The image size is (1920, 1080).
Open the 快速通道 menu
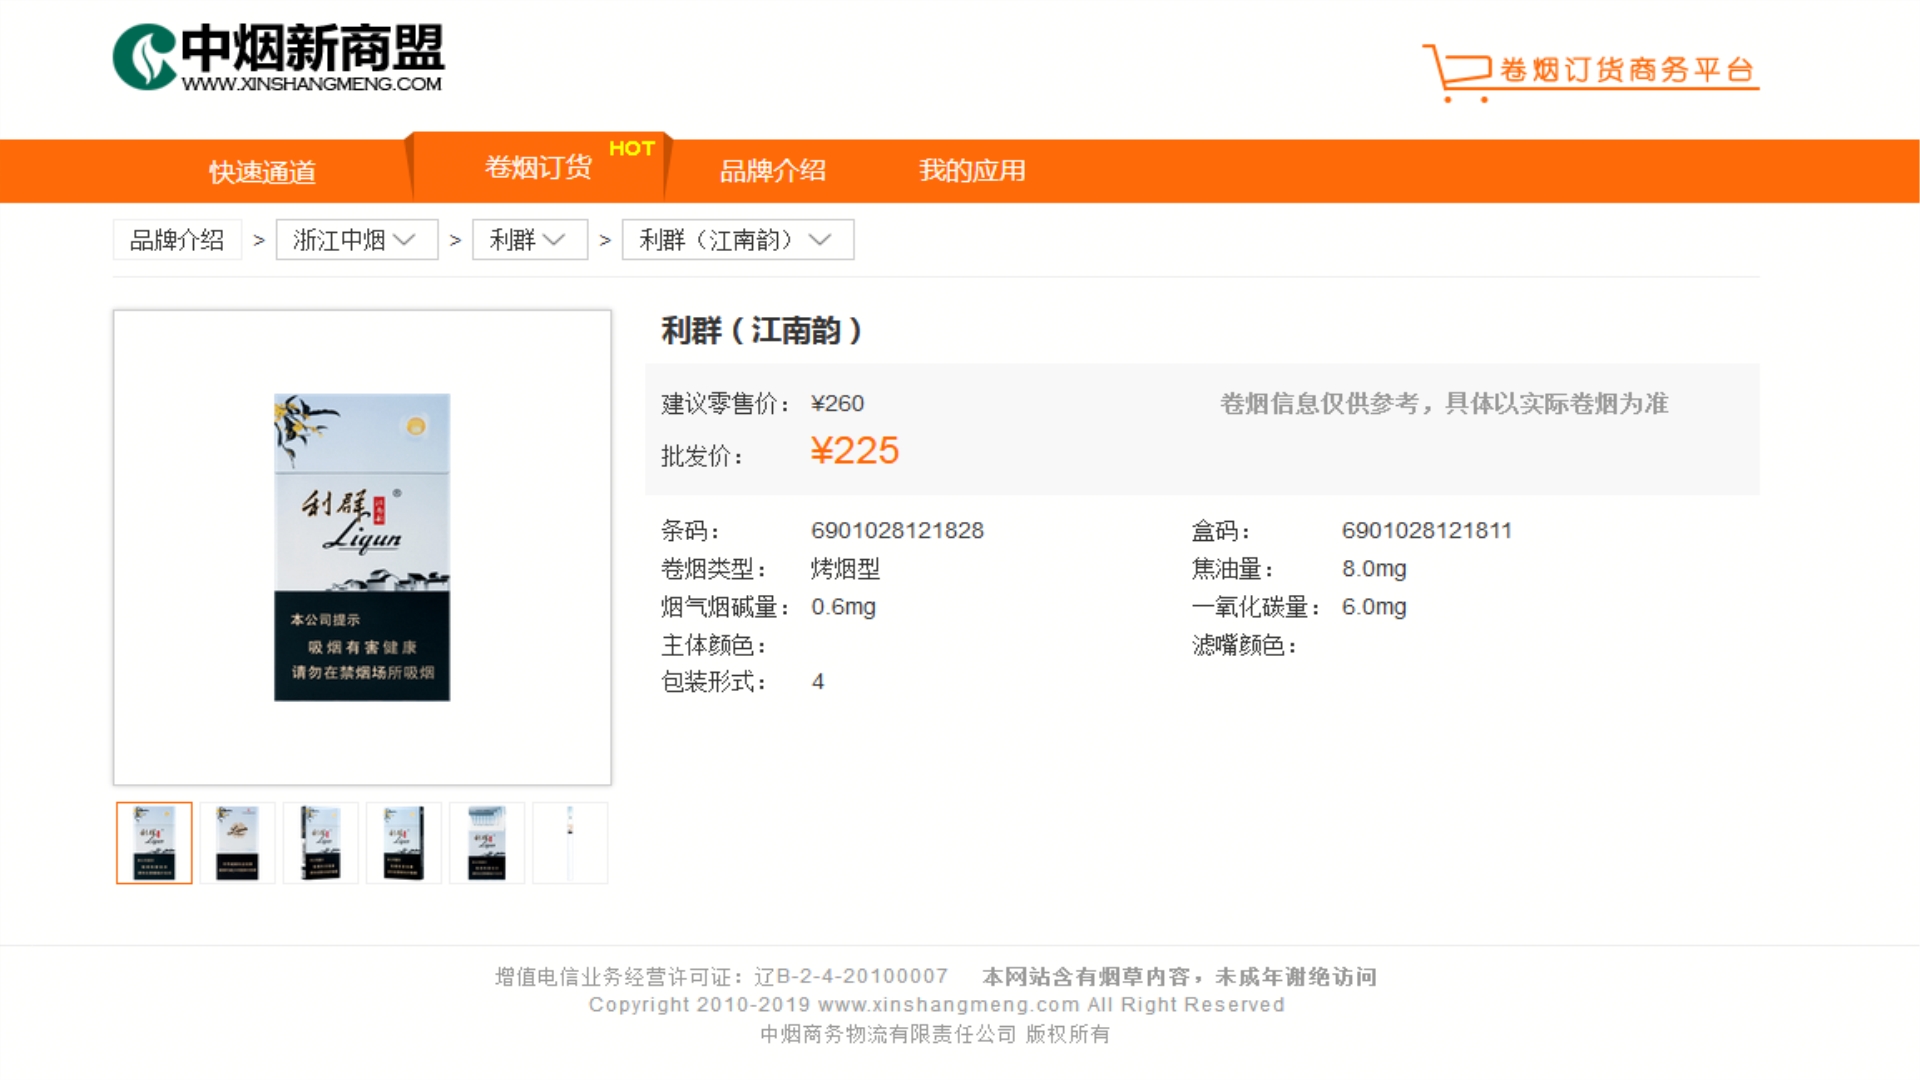(262, 172)
